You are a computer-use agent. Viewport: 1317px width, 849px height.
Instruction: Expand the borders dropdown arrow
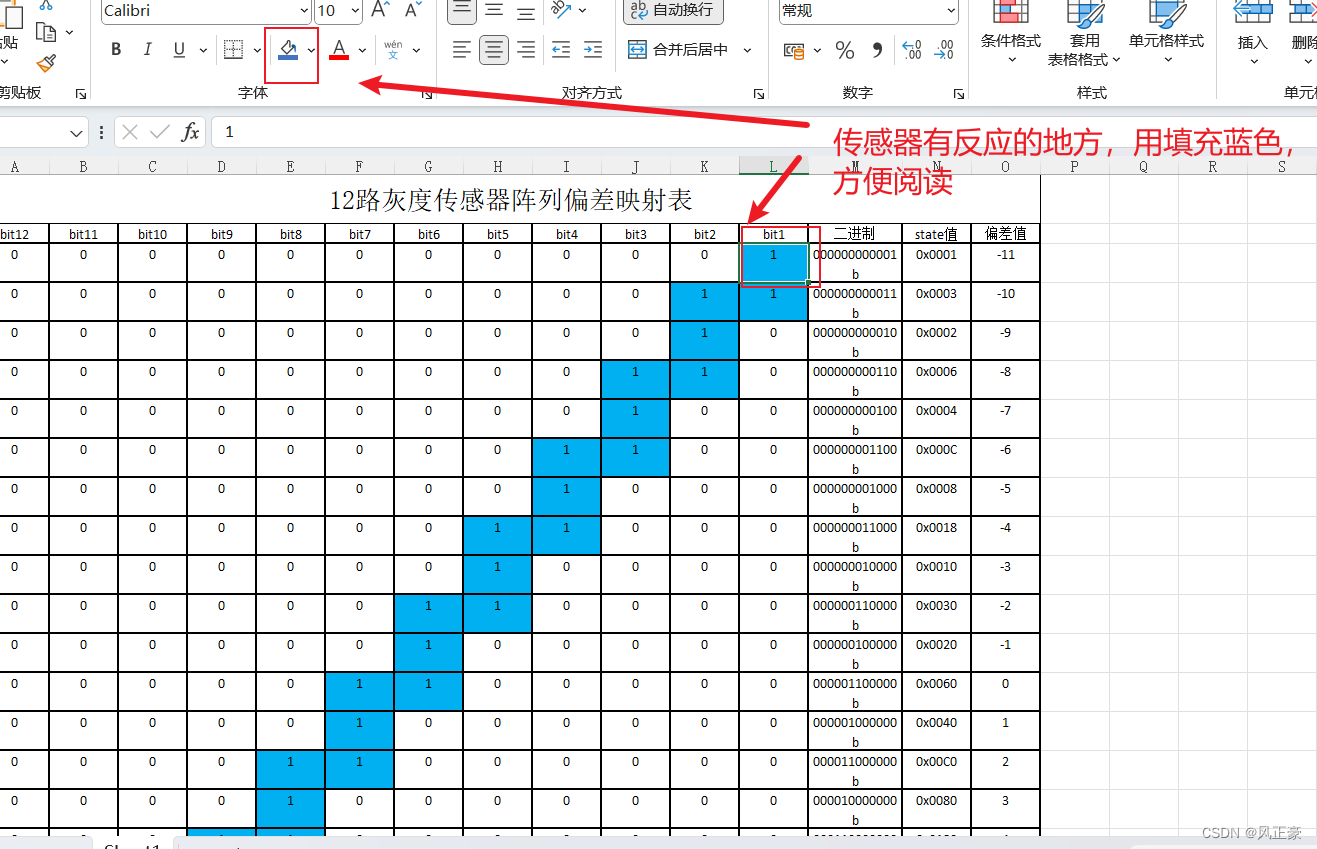point(258,50)
